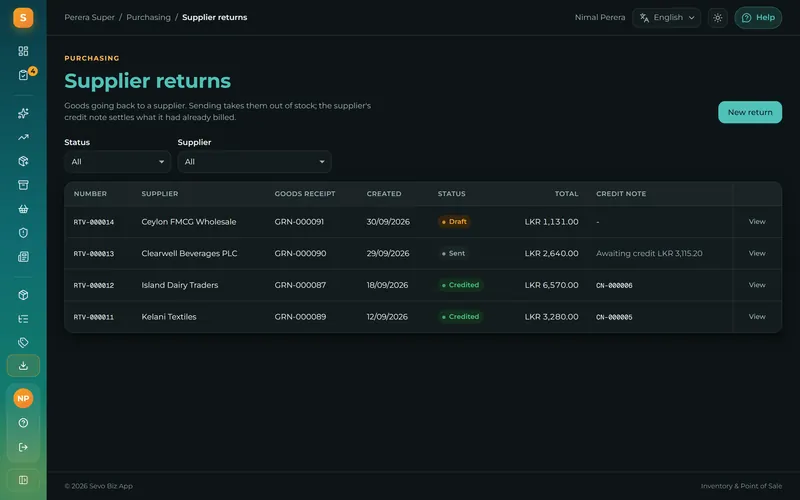Click Credited badge in RTV-000012 row
800x500 pixels.
461,285
